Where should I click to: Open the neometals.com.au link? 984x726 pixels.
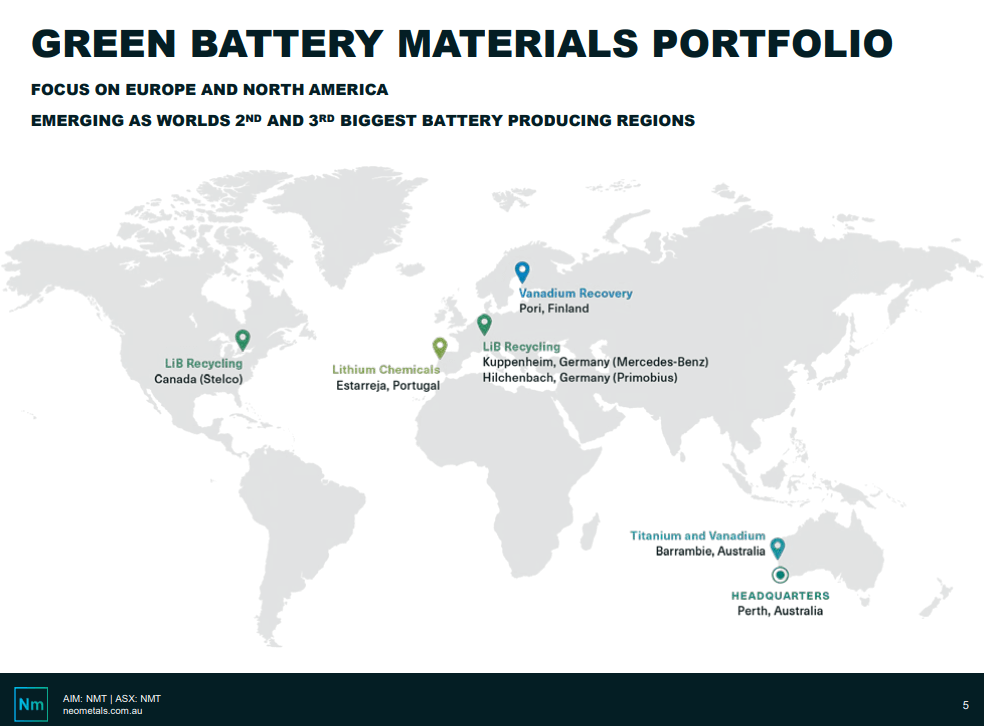click(102, 711)
